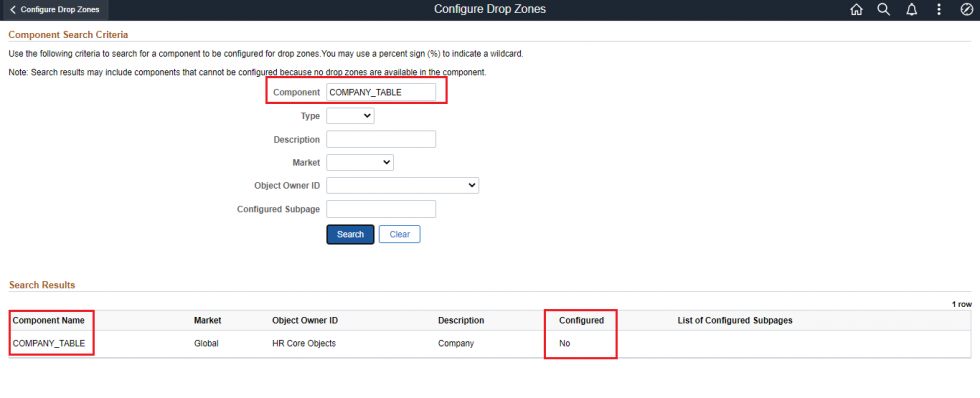The height and width of the screenshot is (398, 980).
Task: Sort by List of Configured Subpages header
Action: (x=735, y=321)
